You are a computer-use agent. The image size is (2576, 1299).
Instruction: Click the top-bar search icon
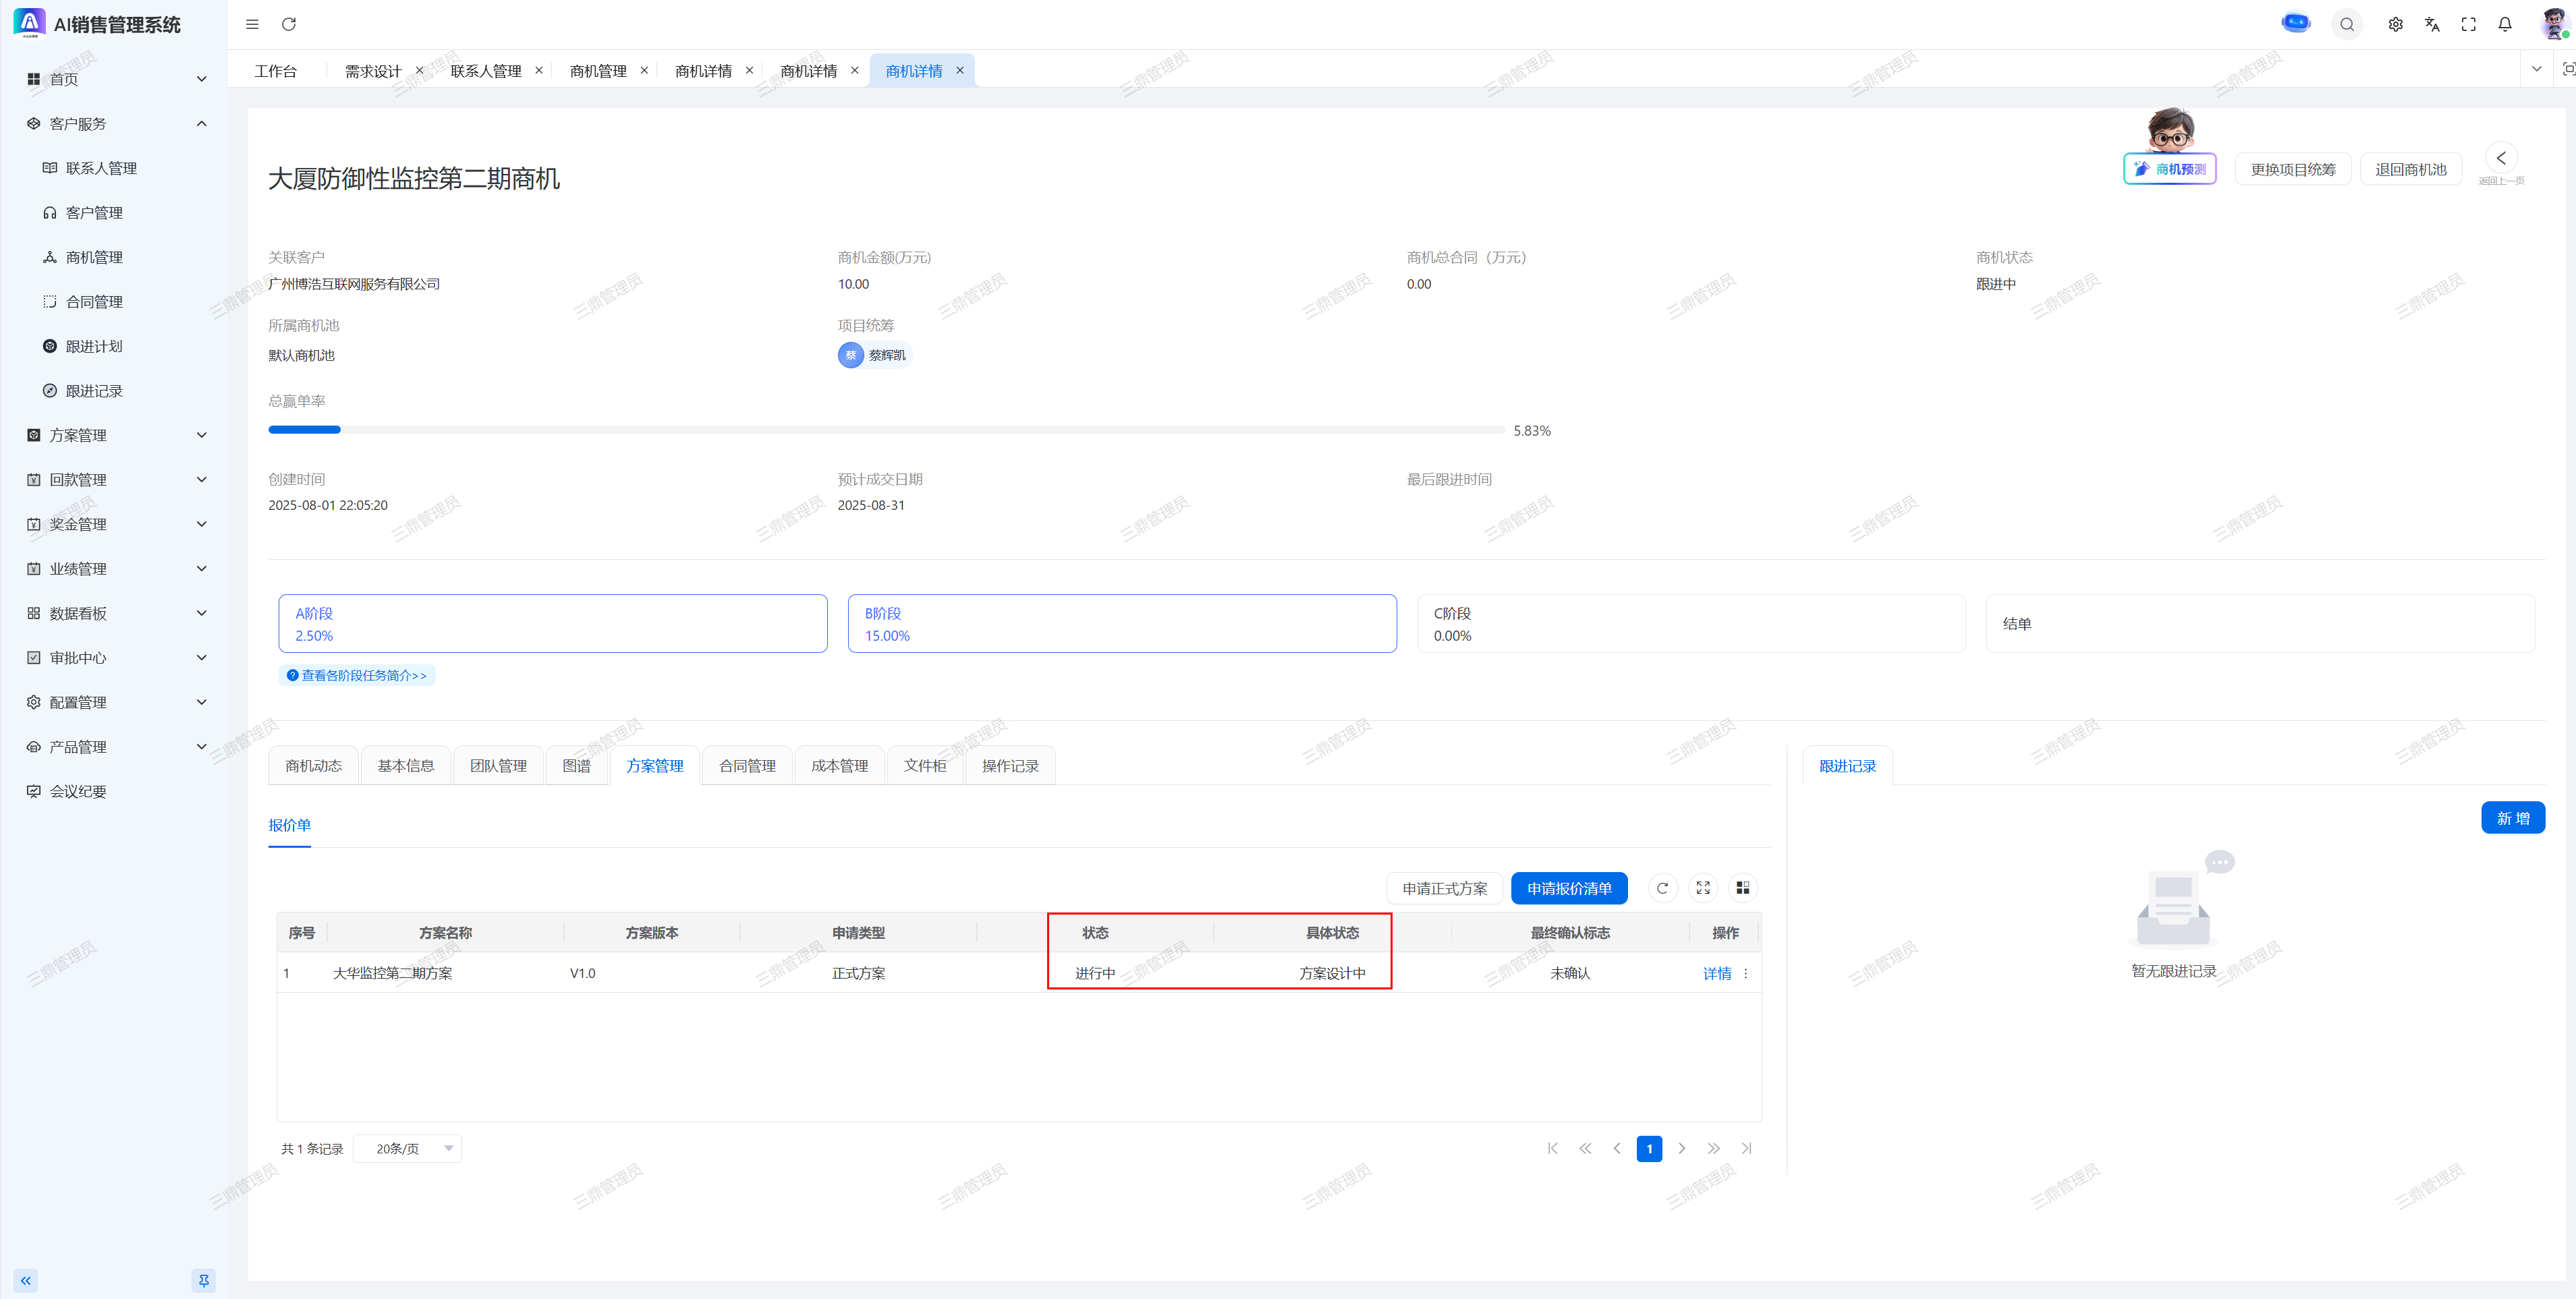[2347, 24]
